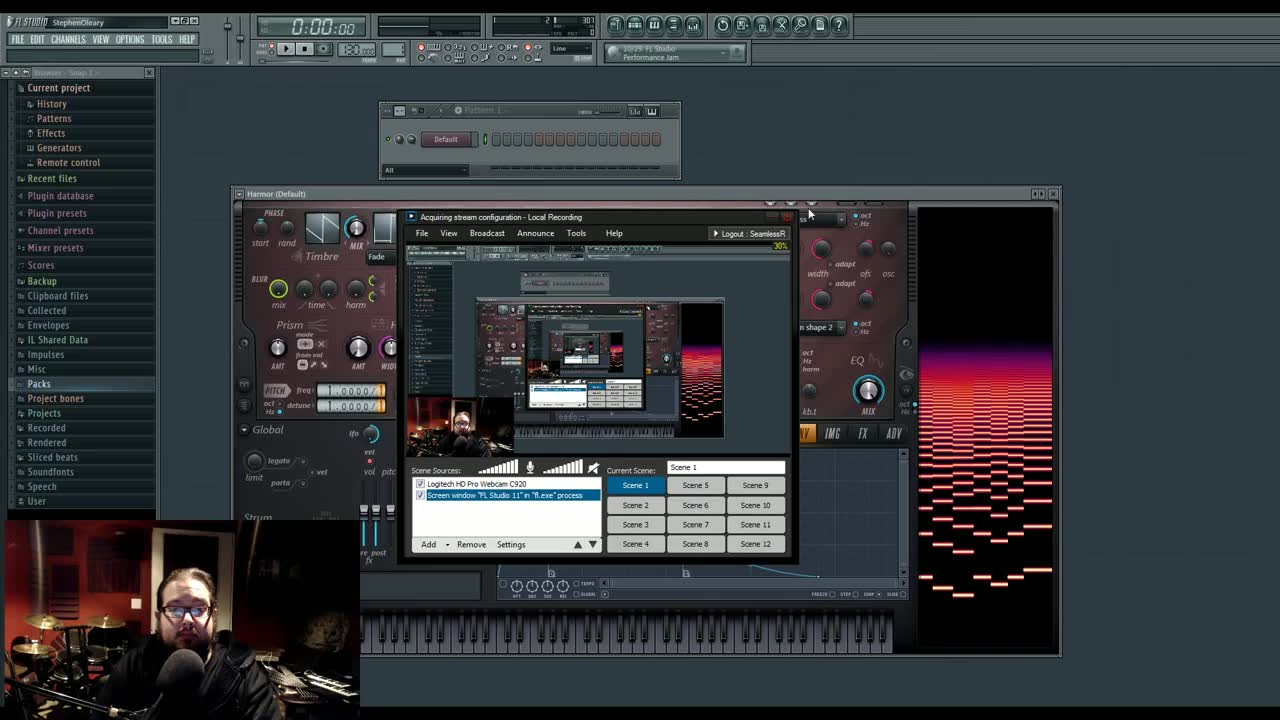Open the FL Studio FILE menu
This screenshot has width=1280, height=720.
click(18, 39)
